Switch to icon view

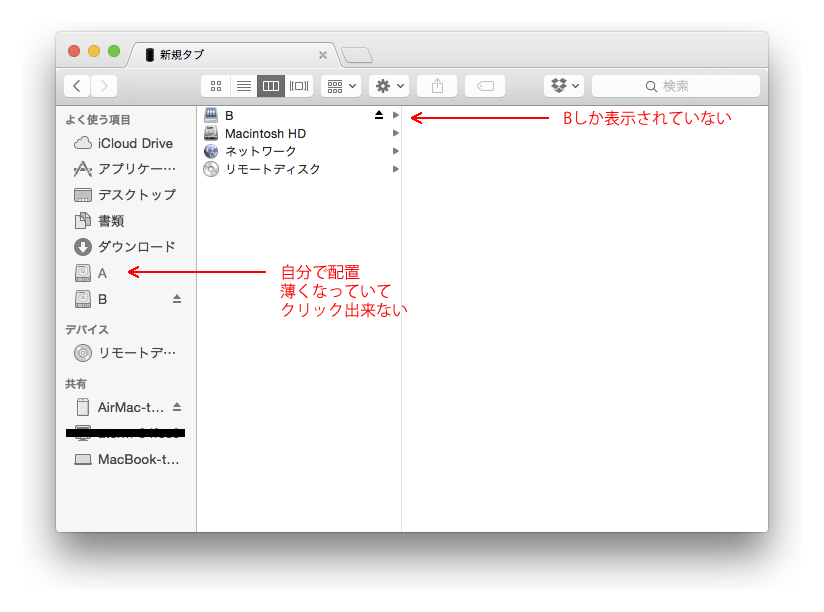tap(215, 86)
